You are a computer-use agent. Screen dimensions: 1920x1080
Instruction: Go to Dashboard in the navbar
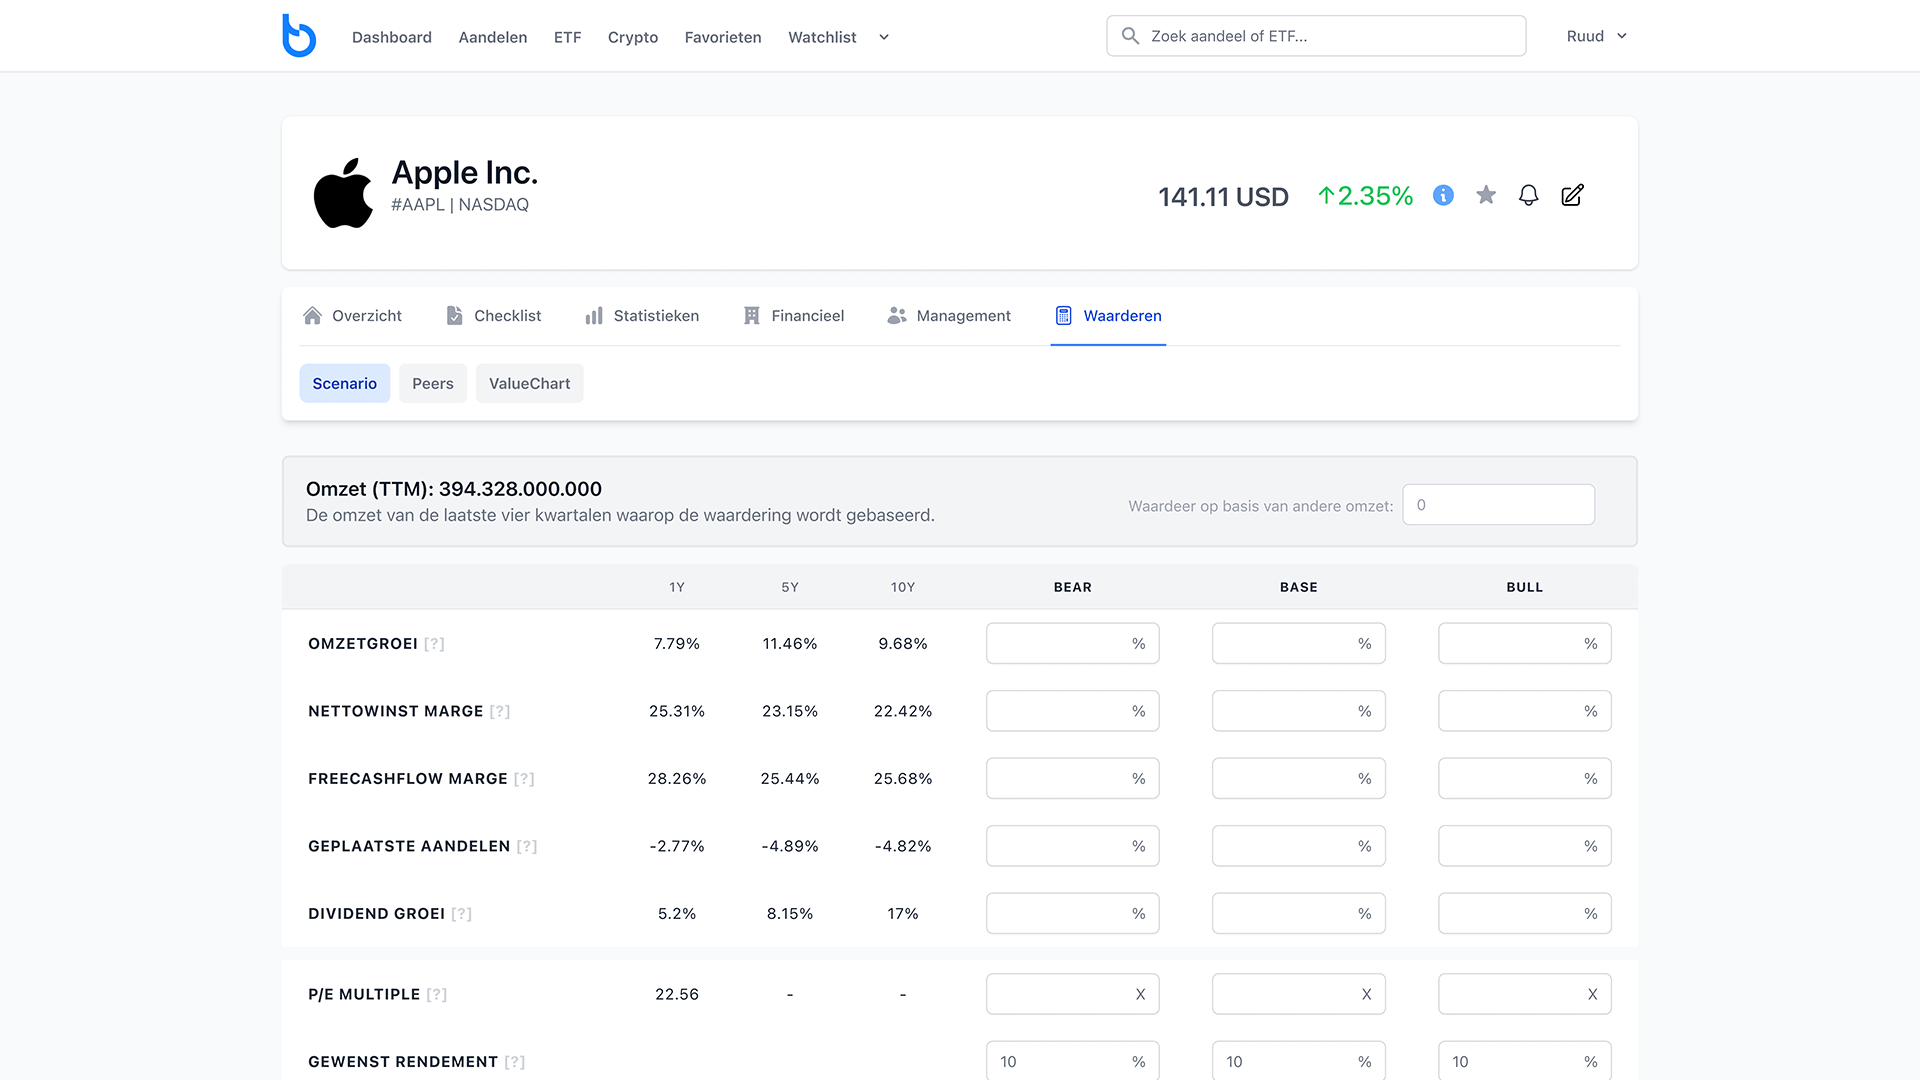coord(392,37)
